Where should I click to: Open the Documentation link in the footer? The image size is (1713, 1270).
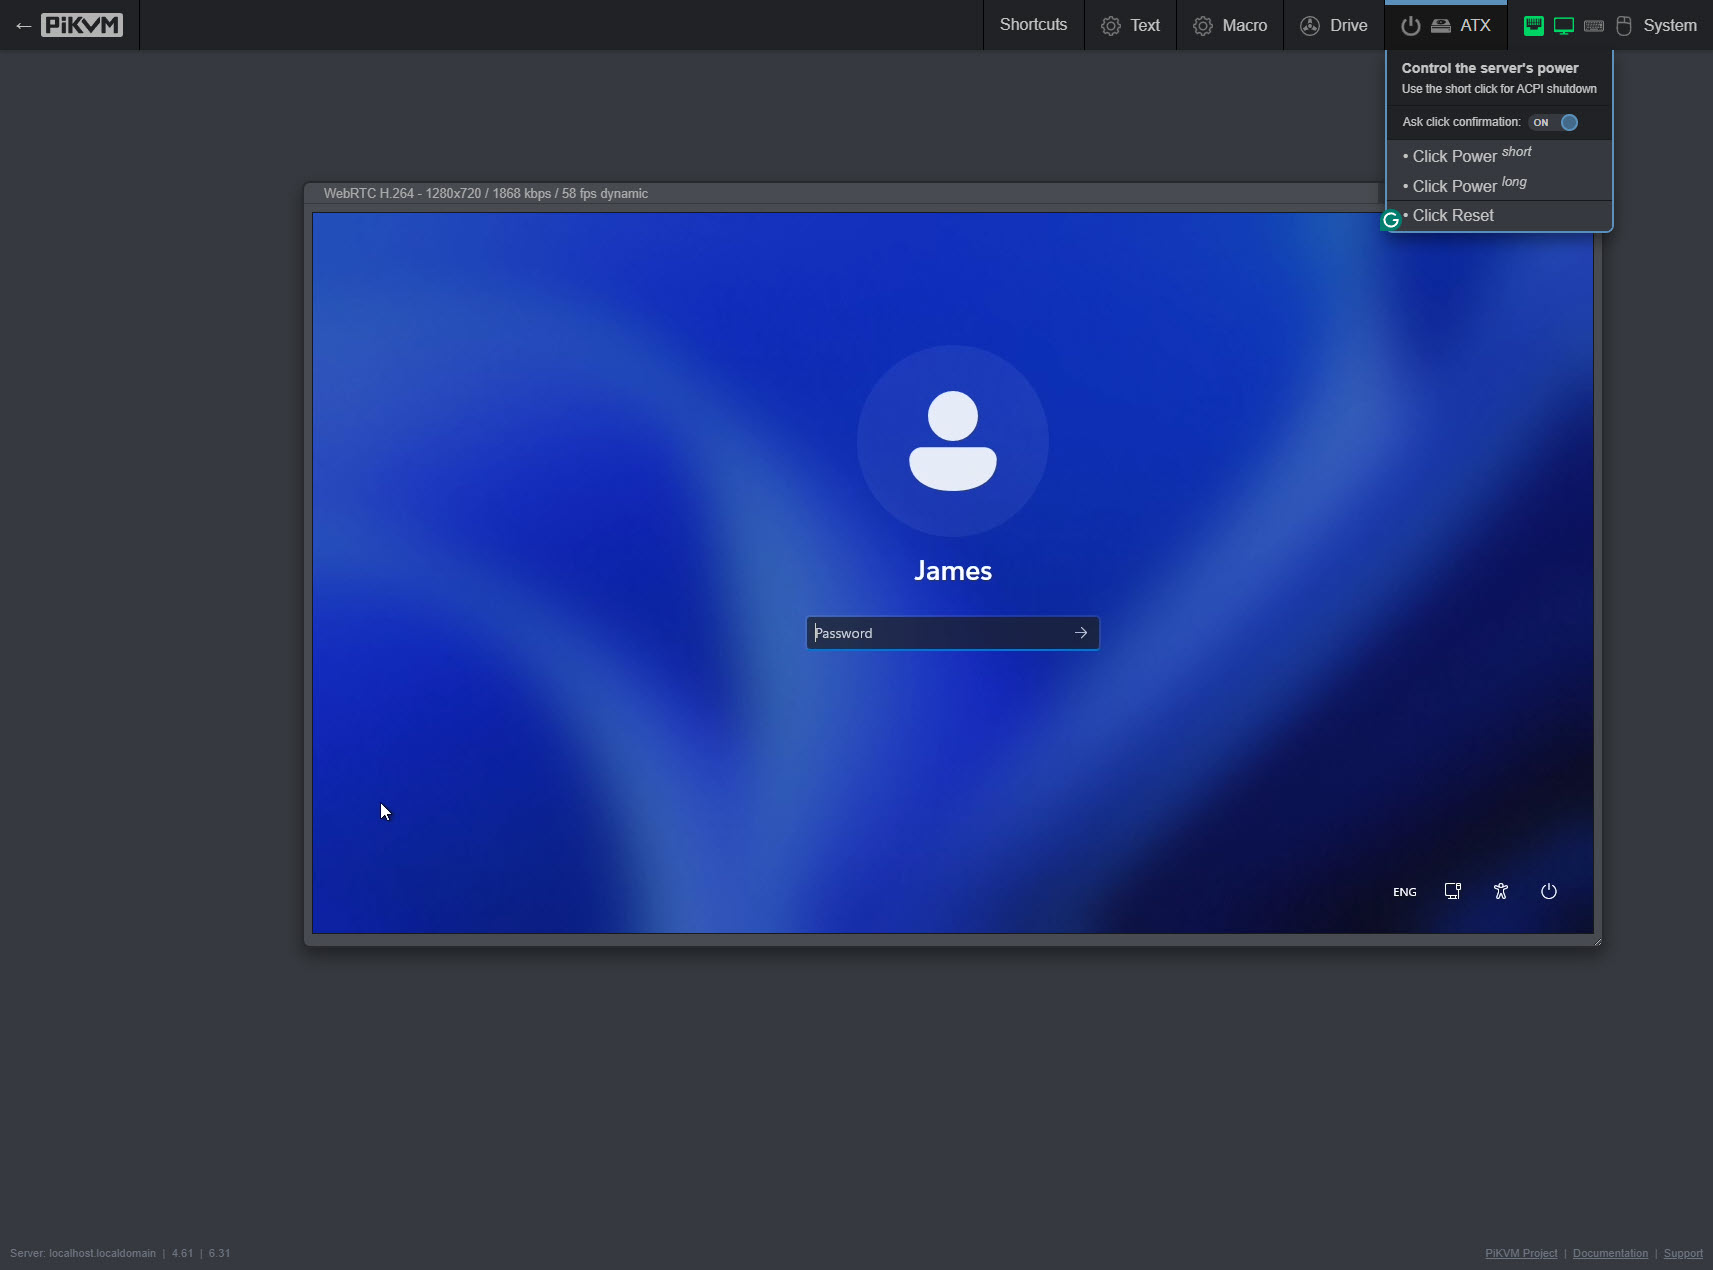coord(1610,1253)
